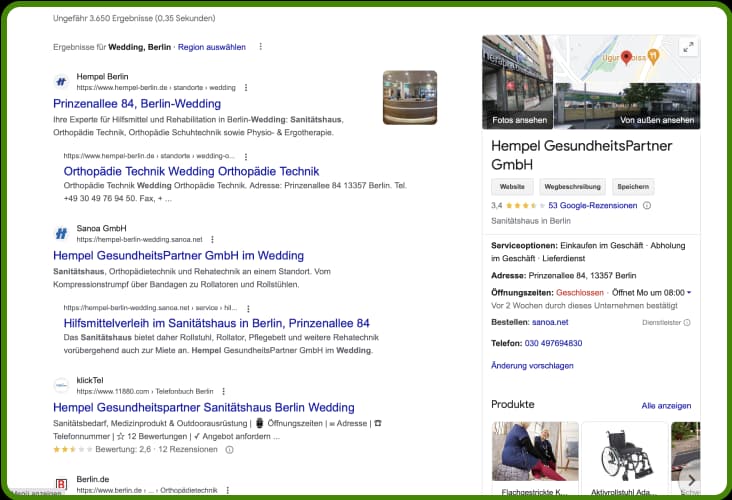Open sanoa.net order link
The height and width of the screenshot is (500, 732).
click(x=550, y=322)
